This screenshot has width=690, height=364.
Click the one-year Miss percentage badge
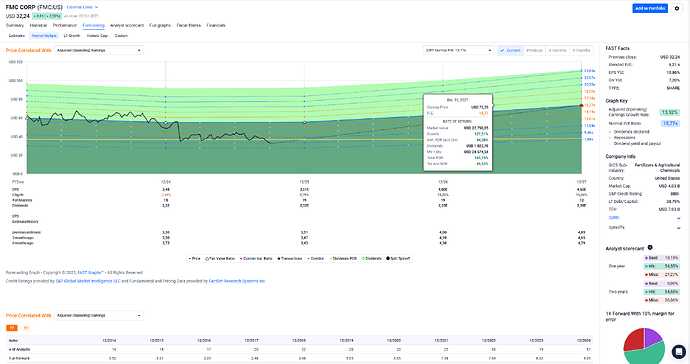coord(661,275)
